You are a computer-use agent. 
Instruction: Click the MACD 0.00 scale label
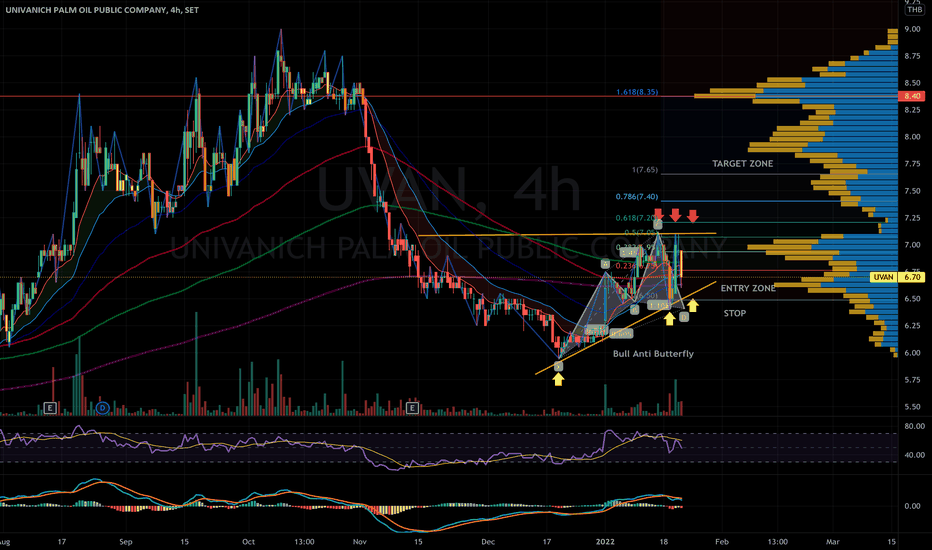coord(912,507)
